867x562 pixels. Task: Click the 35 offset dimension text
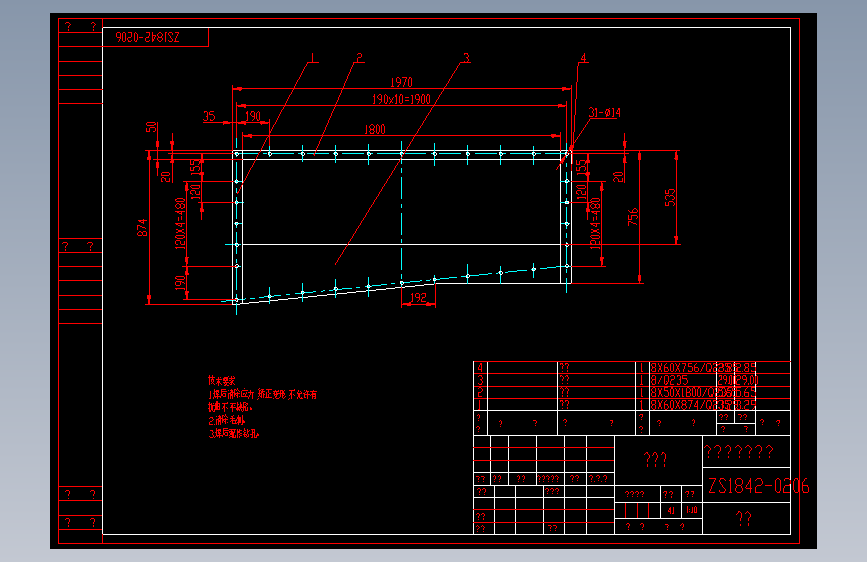tap(209, 116)
